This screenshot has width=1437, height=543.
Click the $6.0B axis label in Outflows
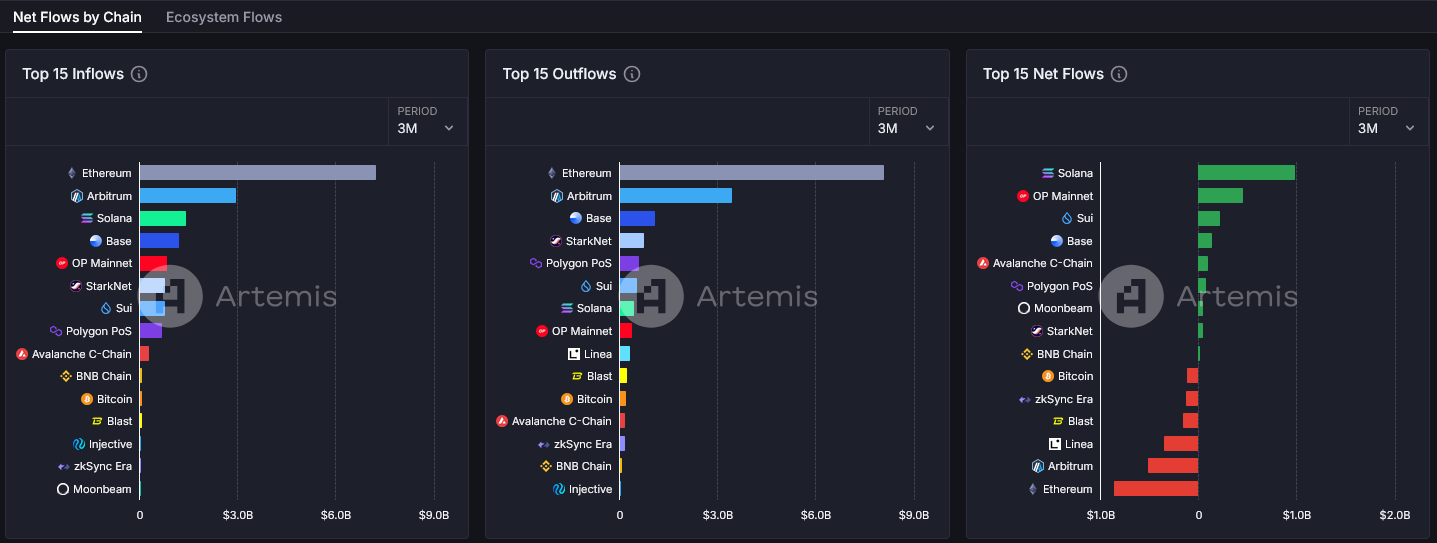[x=816, y=515]
